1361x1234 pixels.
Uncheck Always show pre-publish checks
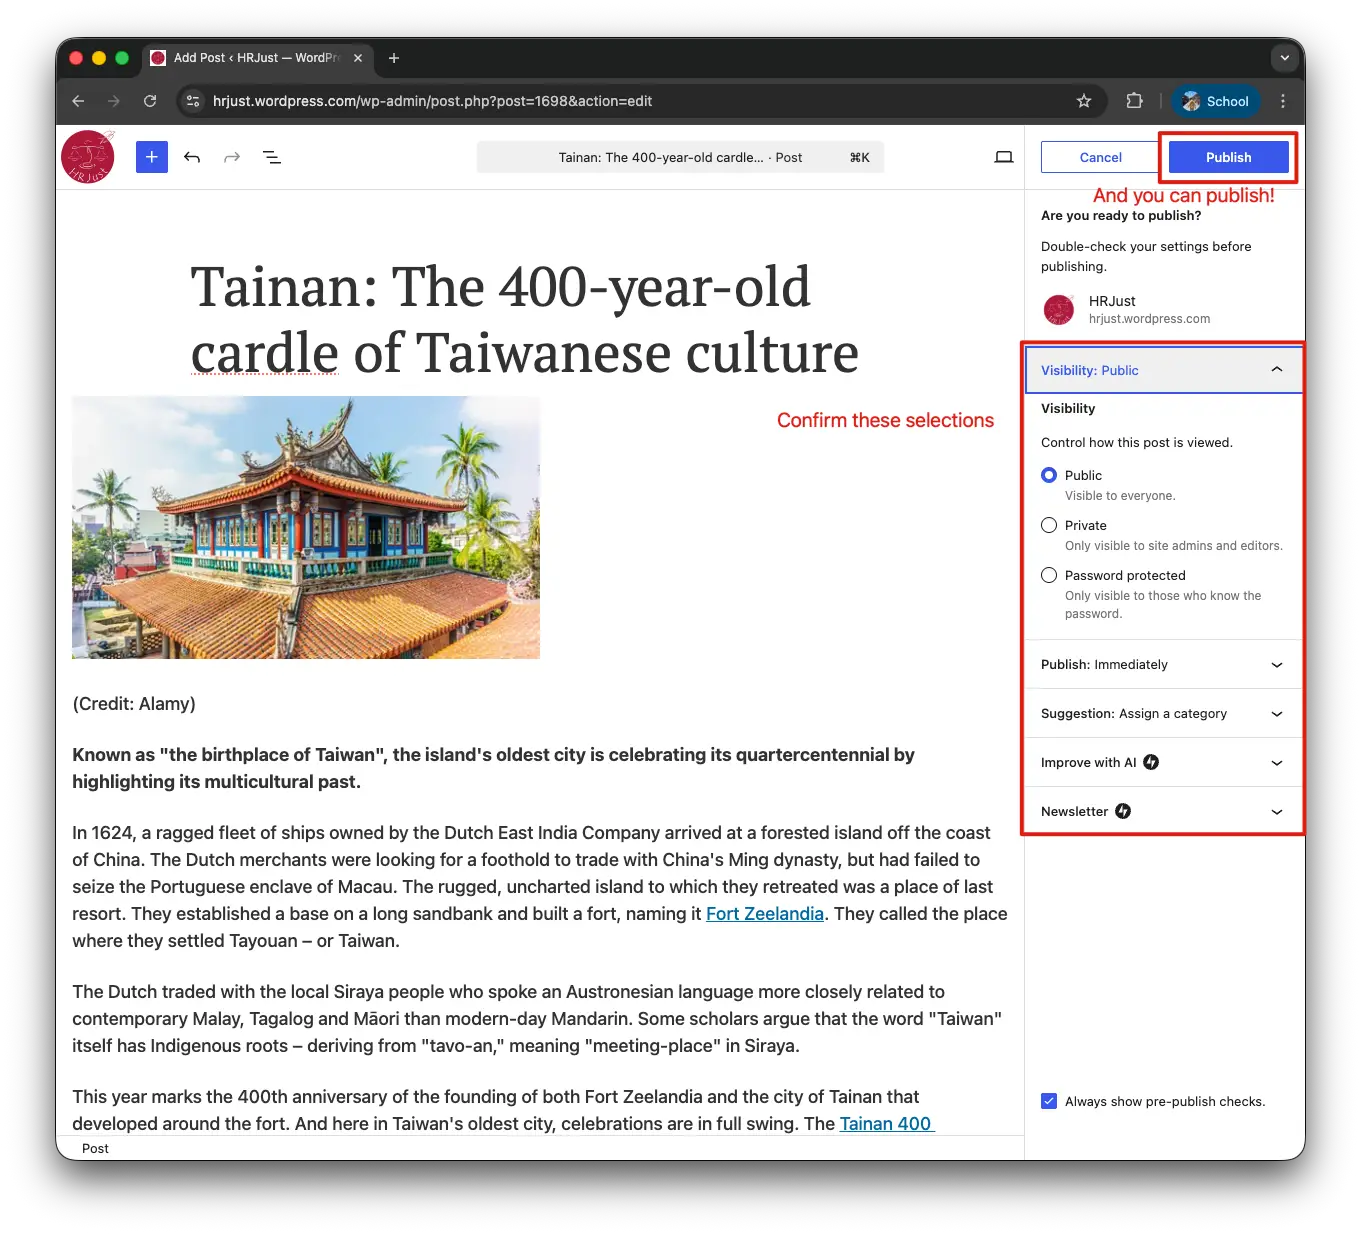tap(1049, 1101)
